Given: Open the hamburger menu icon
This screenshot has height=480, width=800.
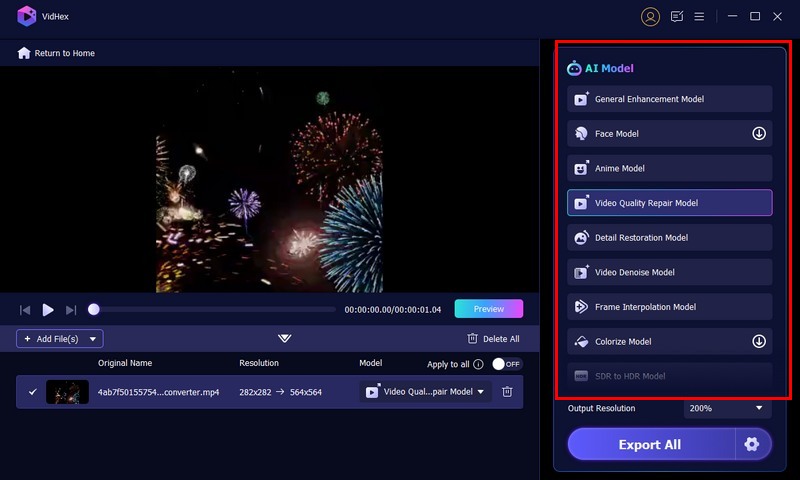Looking at the screenshot, I should click(700, 16).
